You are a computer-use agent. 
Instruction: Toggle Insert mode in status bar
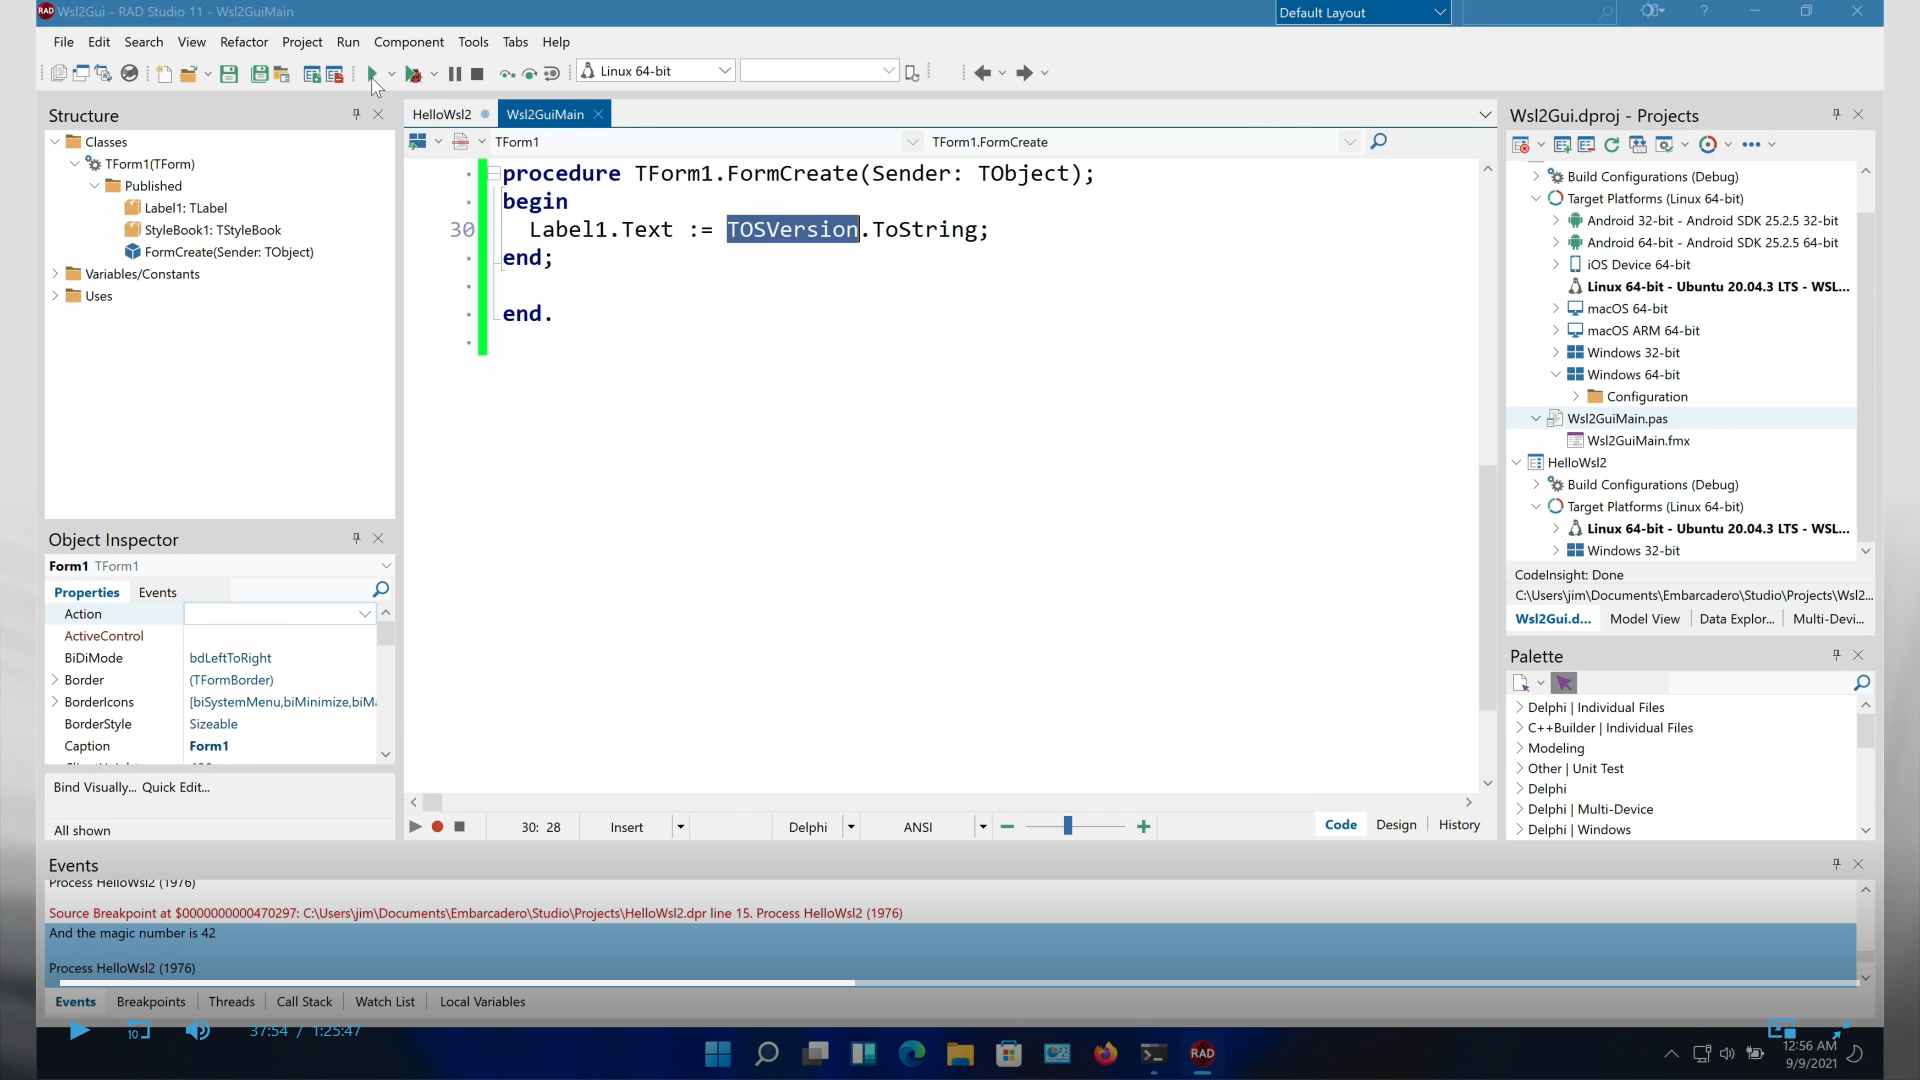click(627, 827)
